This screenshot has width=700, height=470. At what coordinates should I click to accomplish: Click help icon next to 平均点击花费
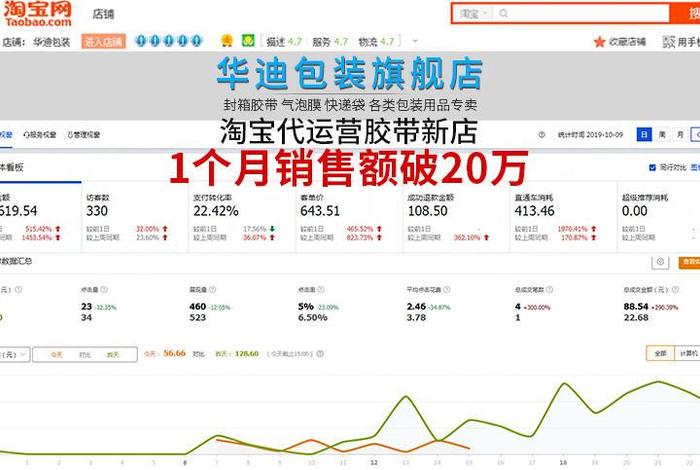(x=446, y=290)
